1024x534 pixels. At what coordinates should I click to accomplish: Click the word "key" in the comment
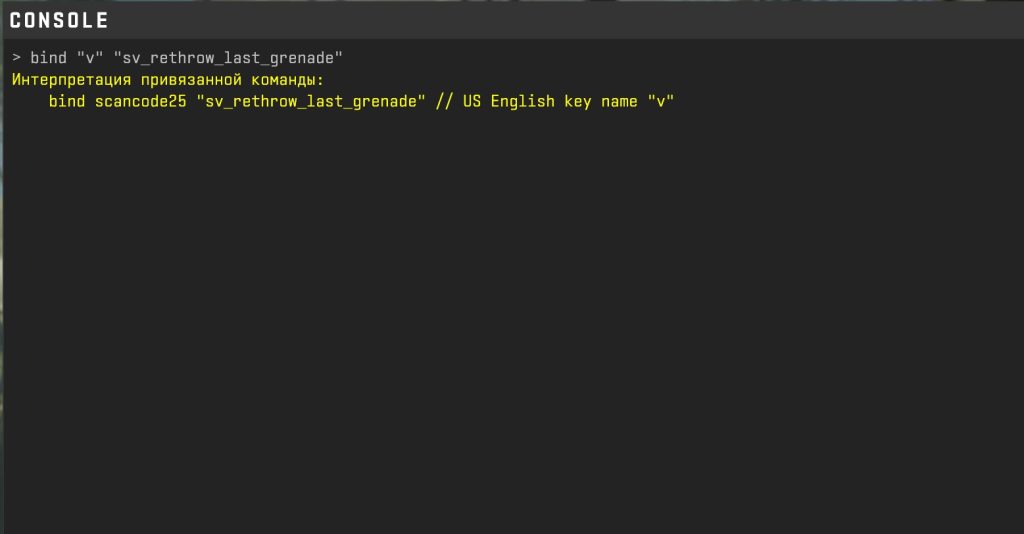[x=577, y=102]
